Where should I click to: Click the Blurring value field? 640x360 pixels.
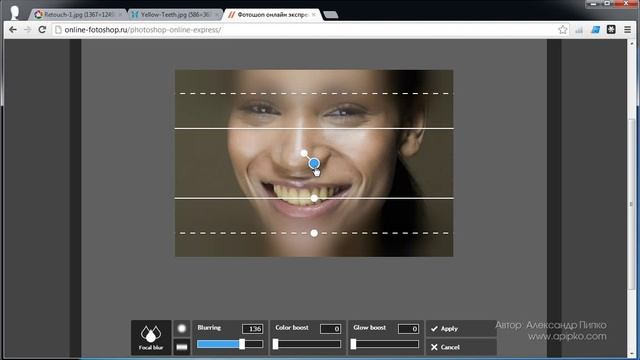point(252,329)
